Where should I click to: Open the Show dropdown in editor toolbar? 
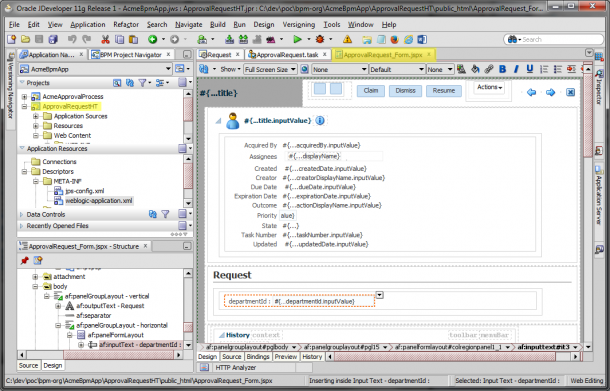(x=231, y=69)
